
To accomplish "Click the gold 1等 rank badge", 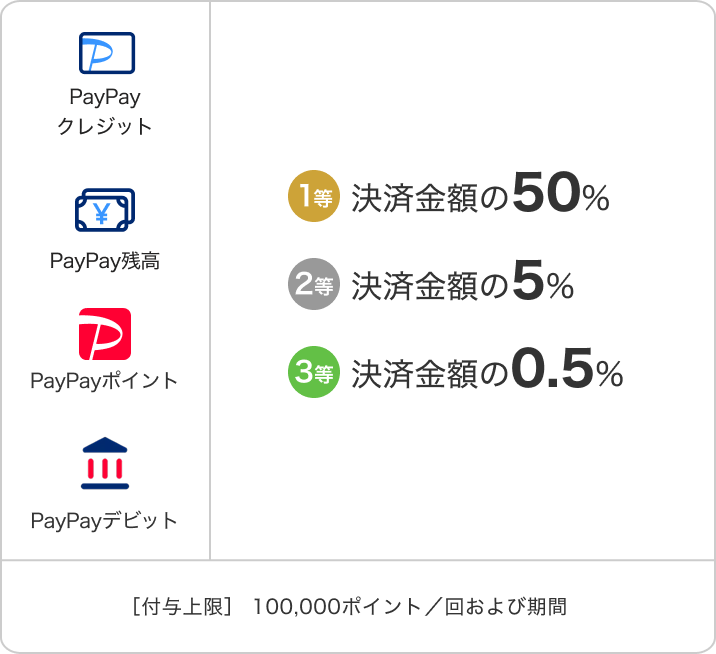I will point(314,197).
